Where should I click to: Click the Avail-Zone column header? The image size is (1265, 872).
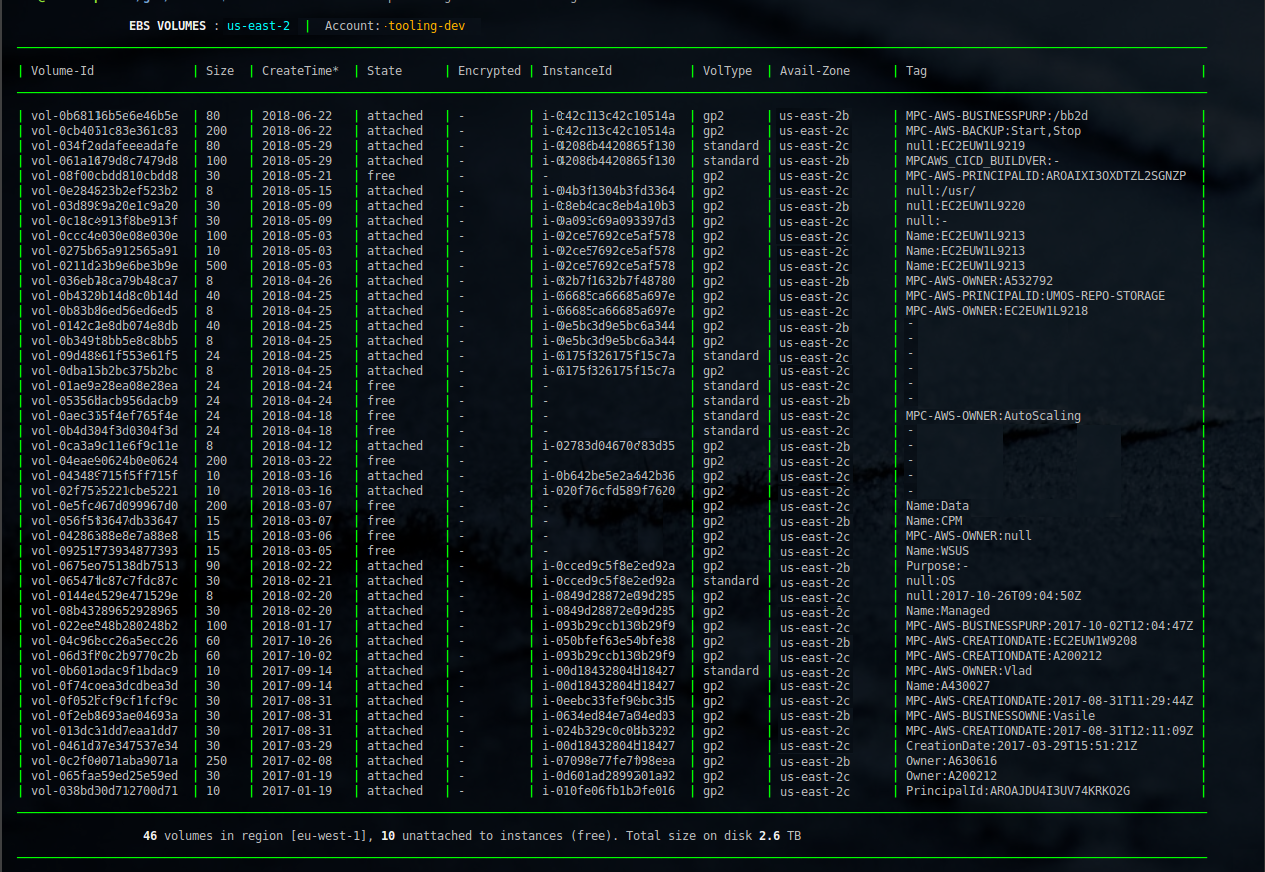[815, 71]
